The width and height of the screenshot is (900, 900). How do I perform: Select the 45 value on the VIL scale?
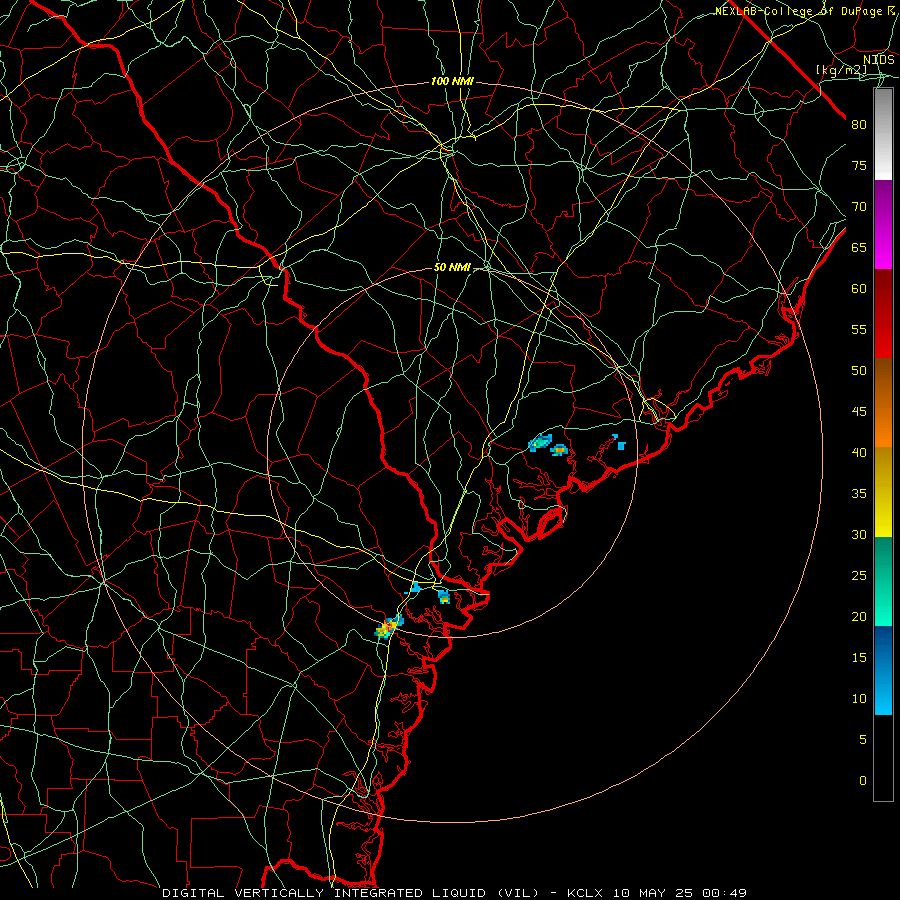tap(859, 412)
